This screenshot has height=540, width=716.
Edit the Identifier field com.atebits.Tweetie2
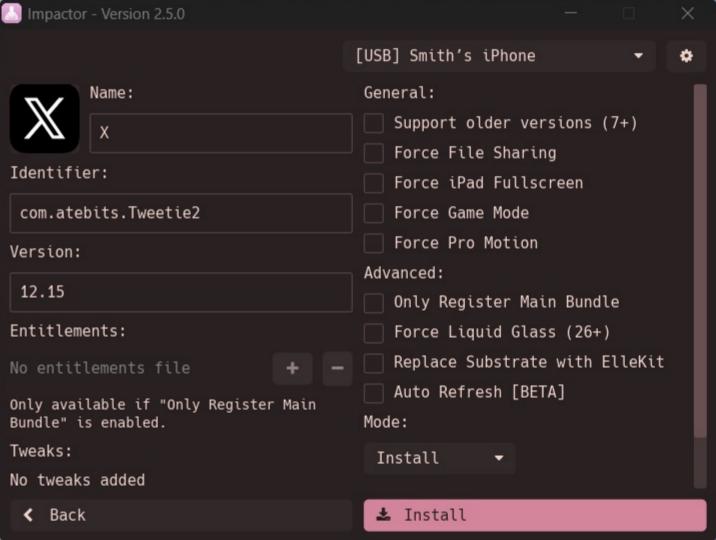click(x=181, y=213)
